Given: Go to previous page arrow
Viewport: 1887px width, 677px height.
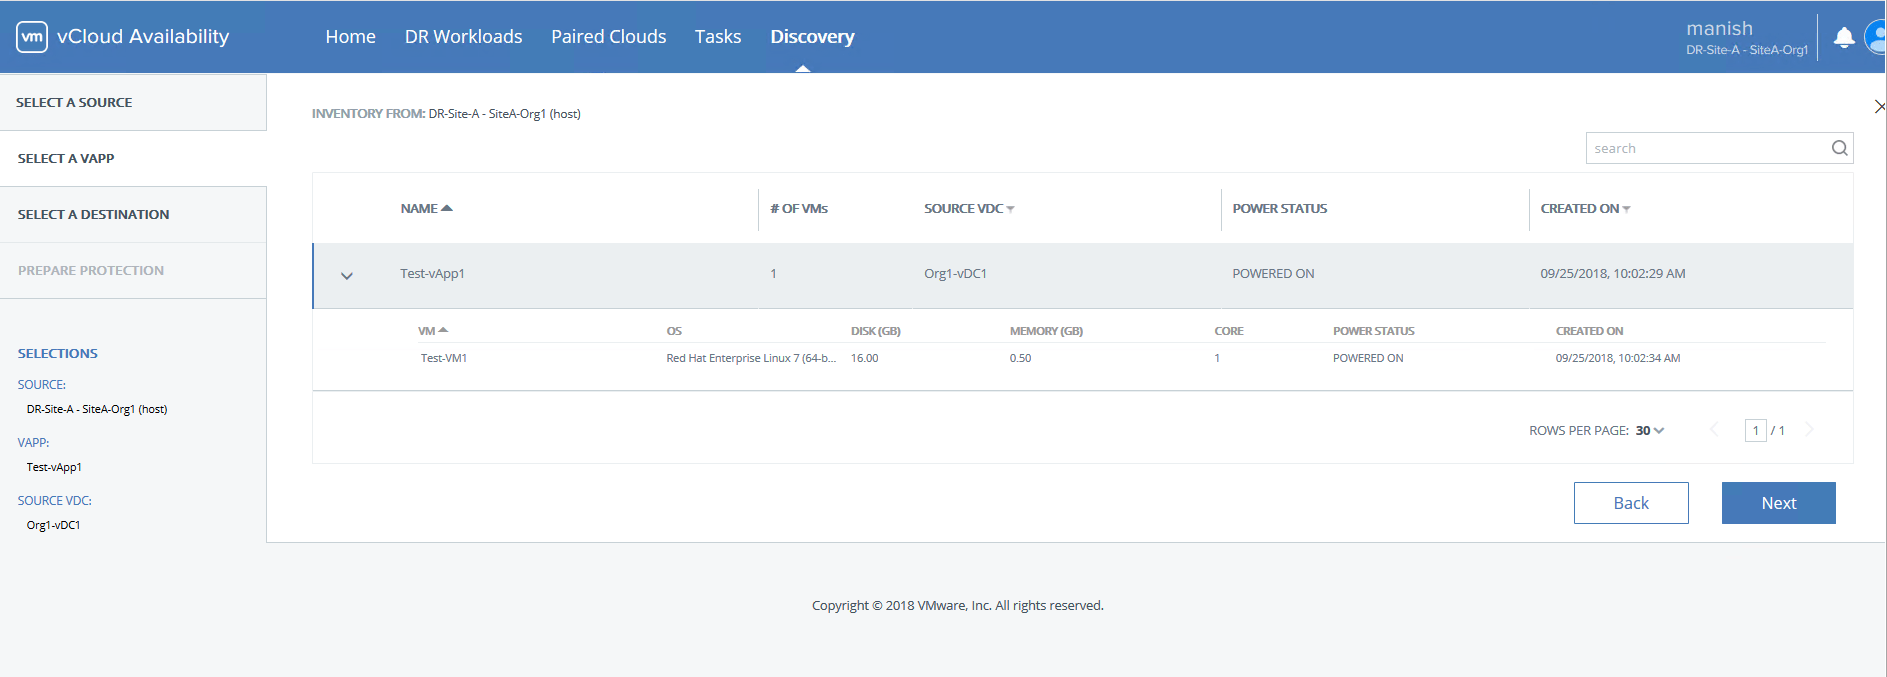Looking at the screenshot, I should pos(1714,430).
